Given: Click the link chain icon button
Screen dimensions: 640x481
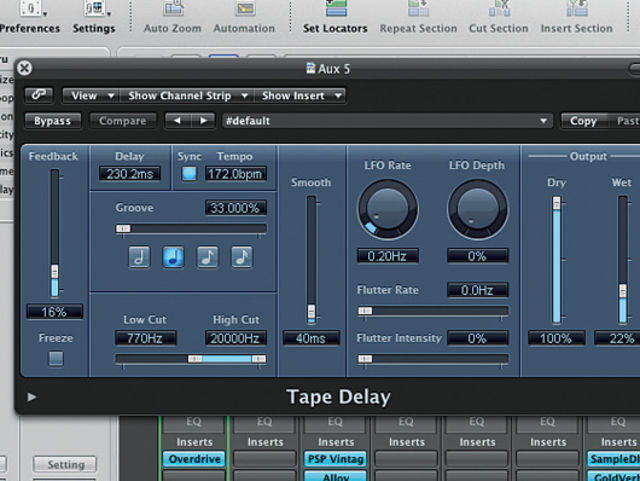Looking at the screenshot, I should [39, 95].
